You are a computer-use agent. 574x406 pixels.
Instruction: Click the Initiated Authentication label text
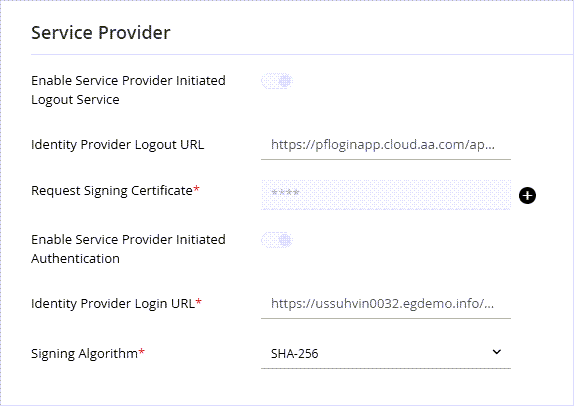click(128, 249)
